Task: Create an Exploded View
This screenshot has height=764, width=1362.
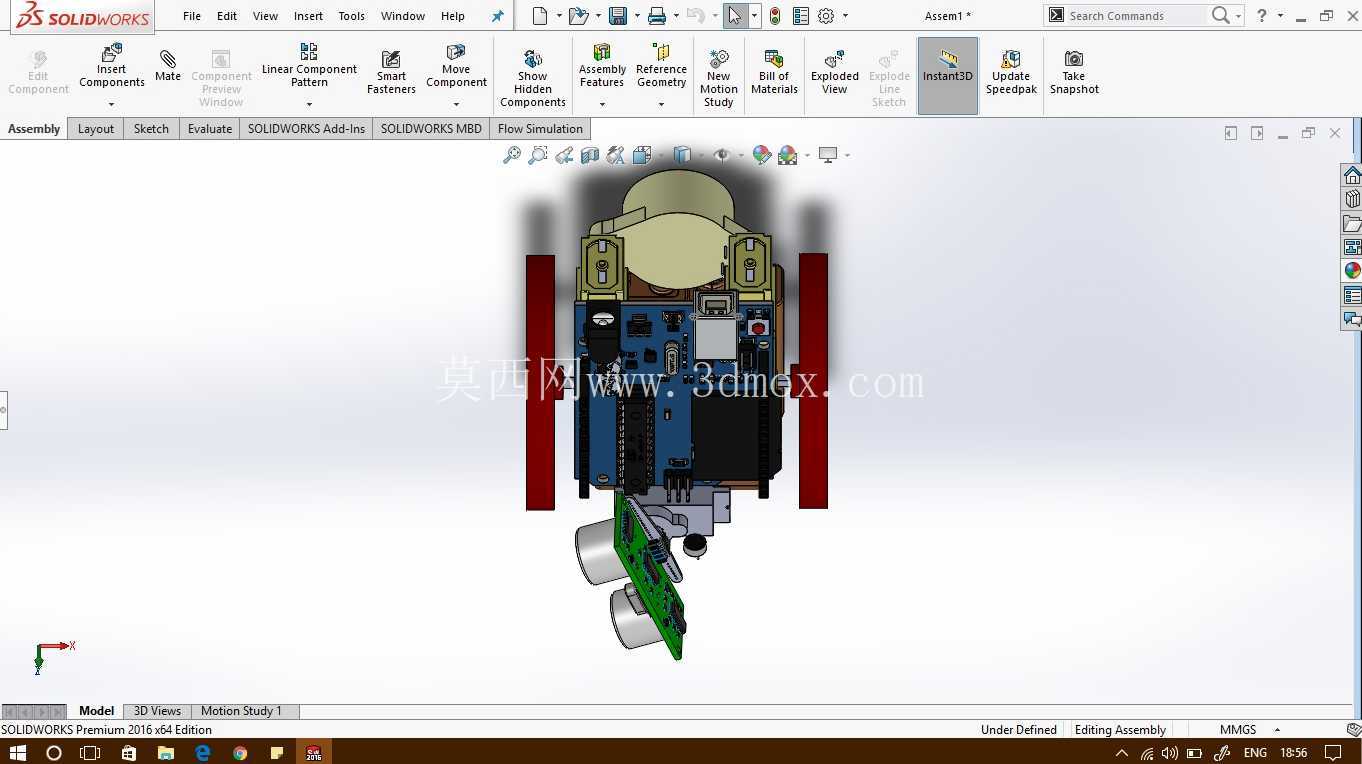Action: tap(835, 72)
